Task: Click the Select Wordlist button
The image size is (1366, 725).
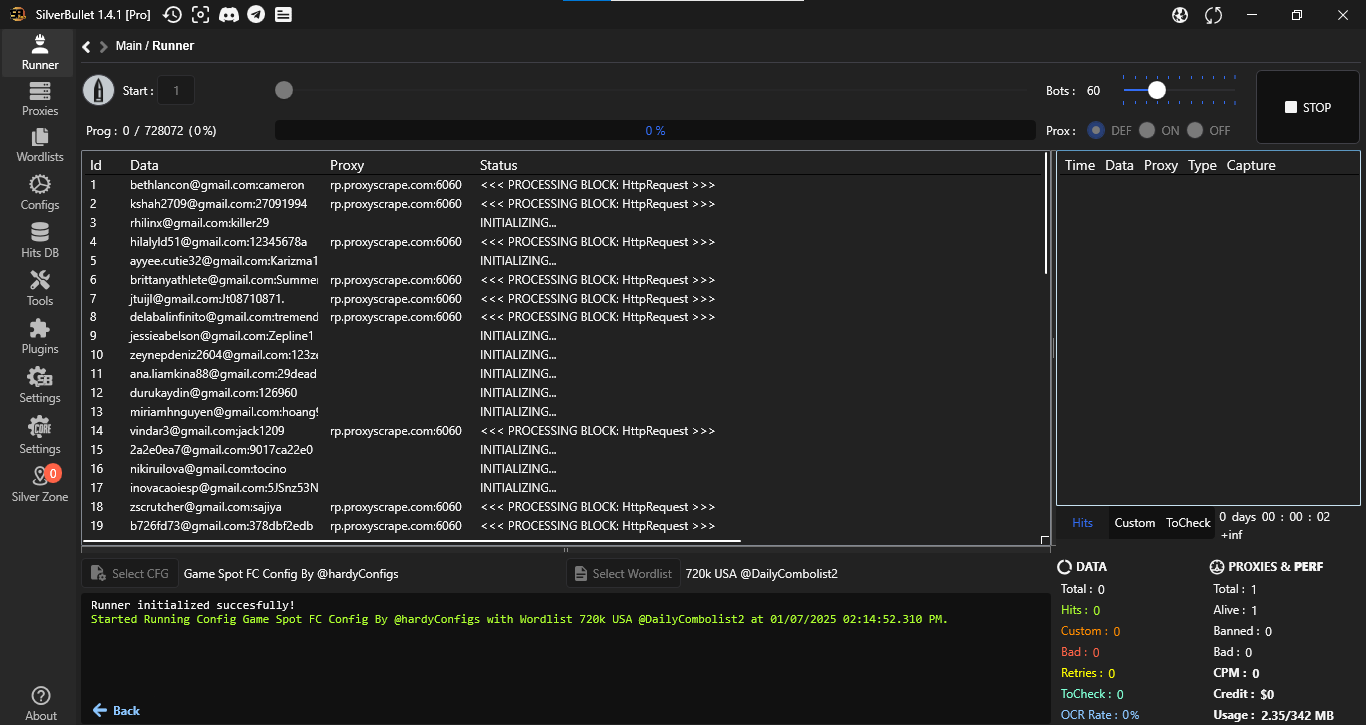Action: pyautogui.click(x=622, y=574)
